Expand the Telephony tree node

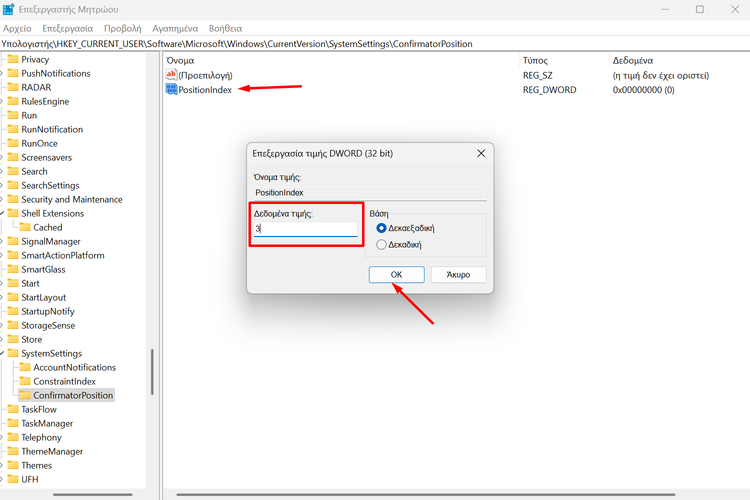pyautogui.click(x=2, y=437)
